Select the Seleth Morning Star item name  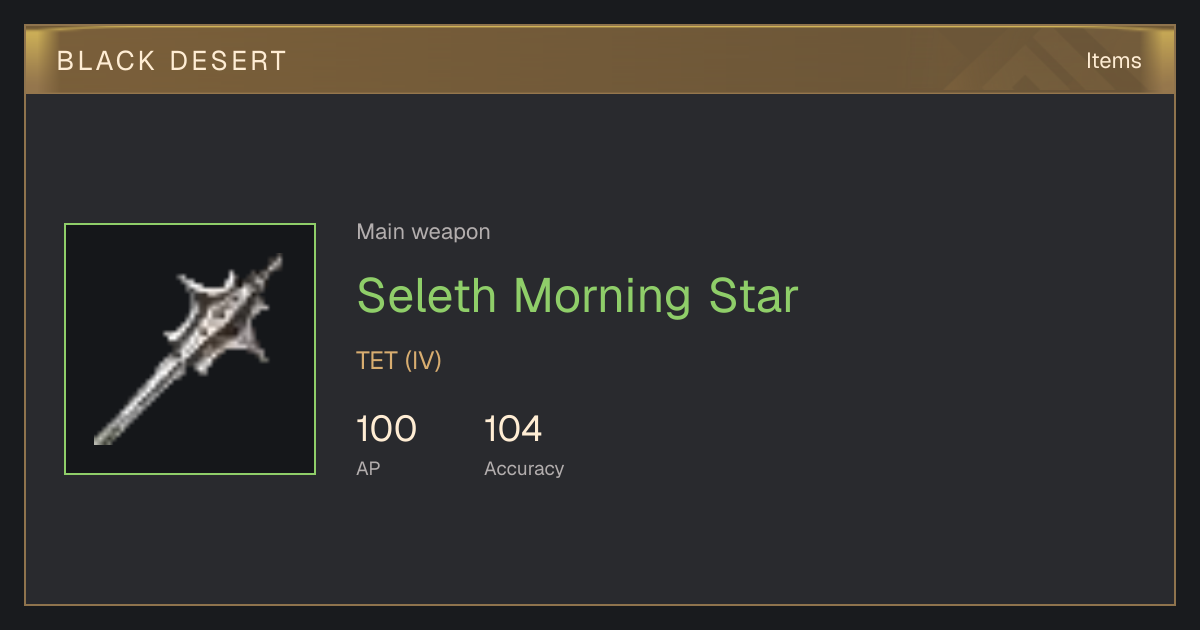point(577,296)
